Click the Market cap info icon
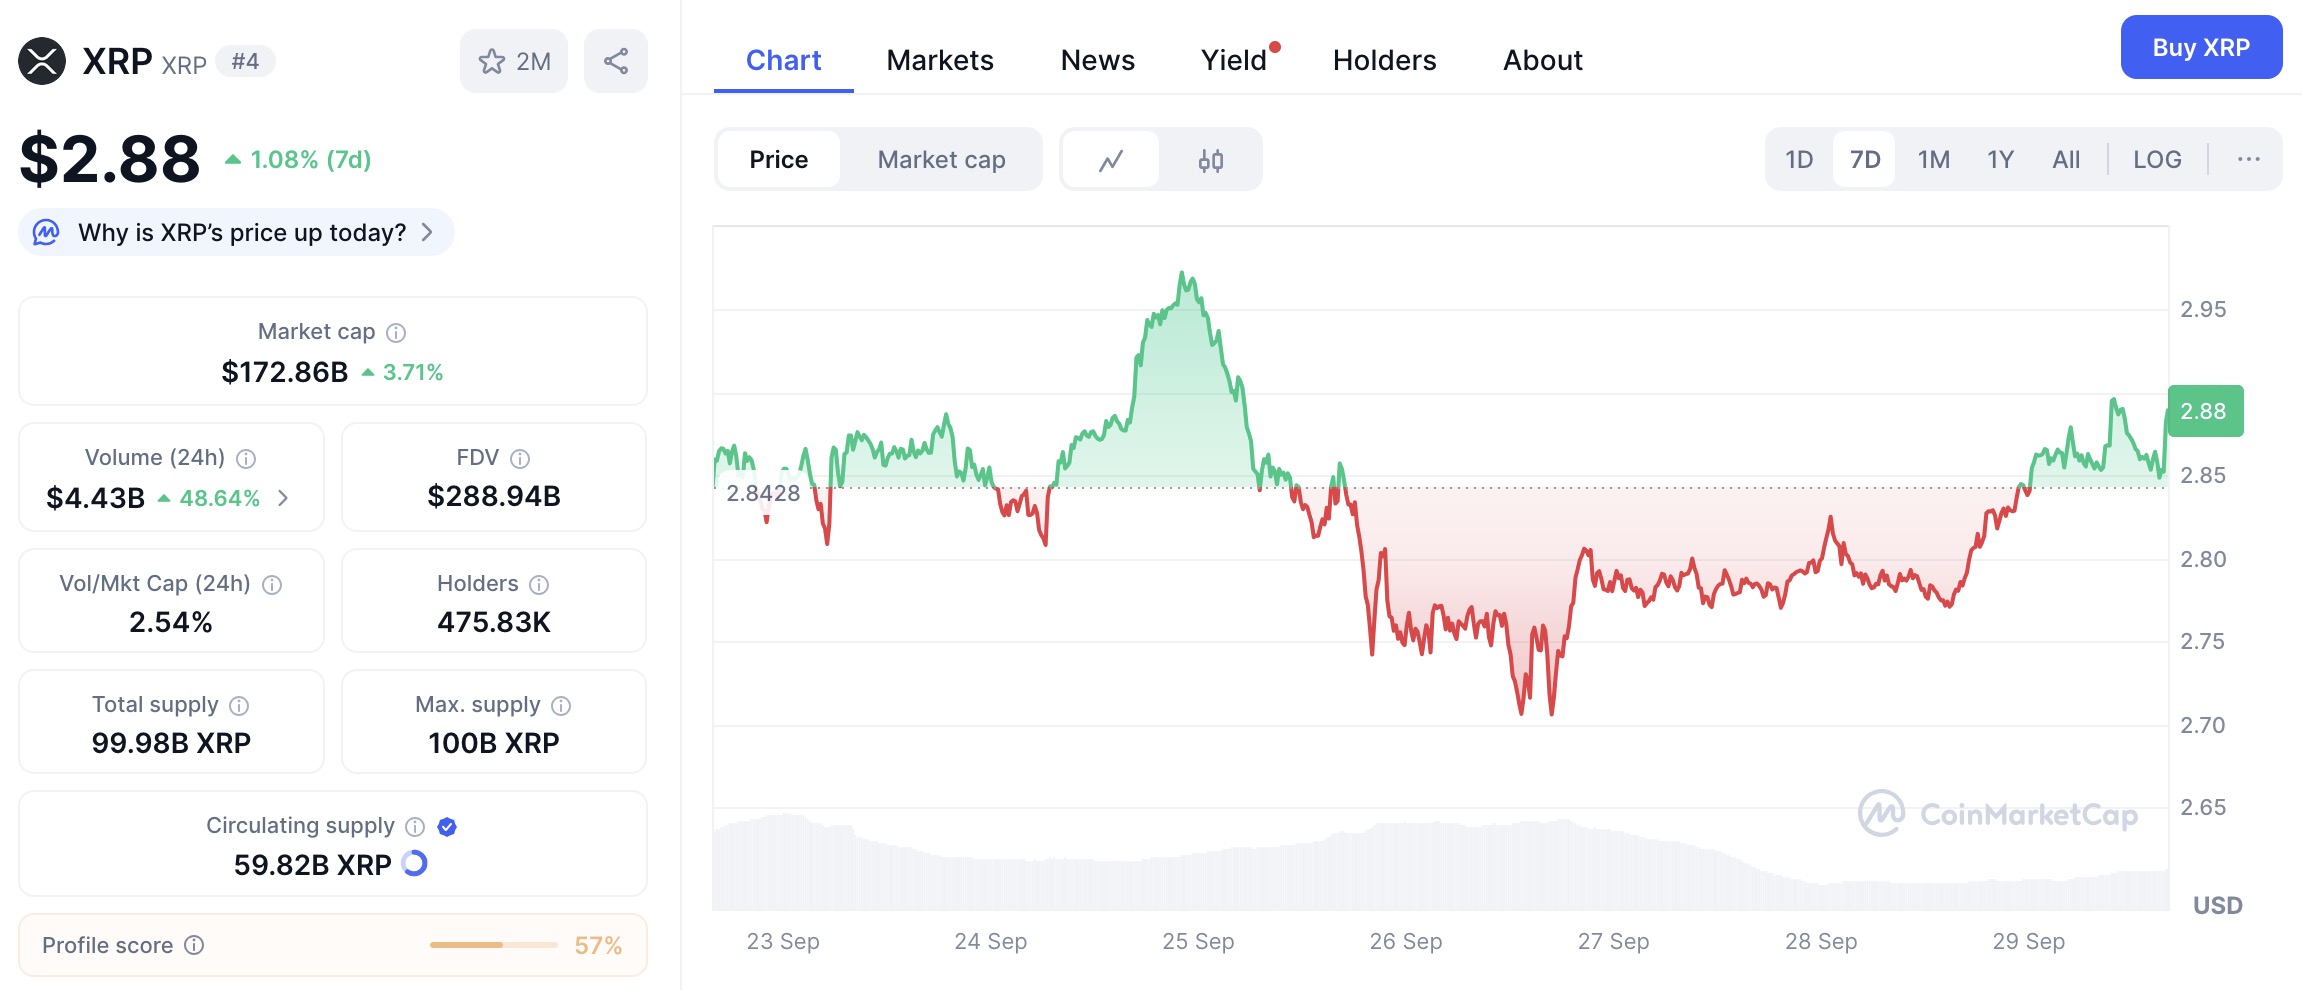 [x=396, y=333]
